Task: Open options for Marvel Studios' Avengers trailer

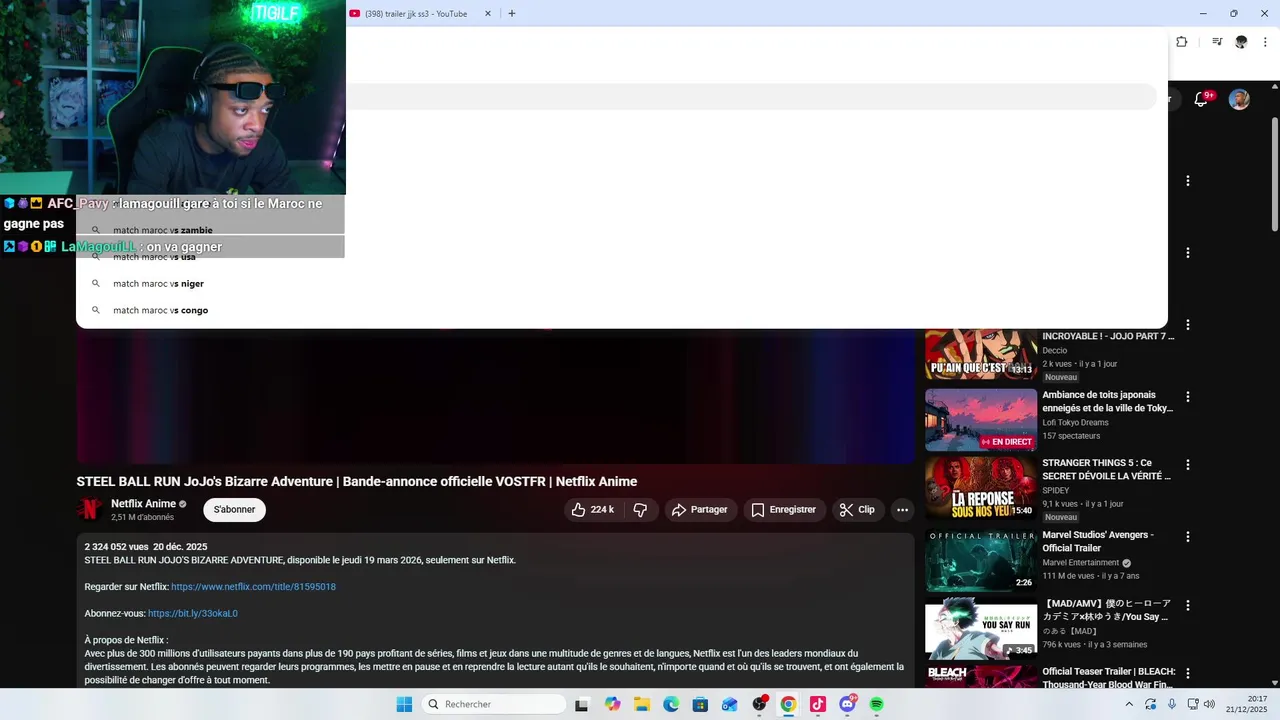Action: coord(1188,537)
